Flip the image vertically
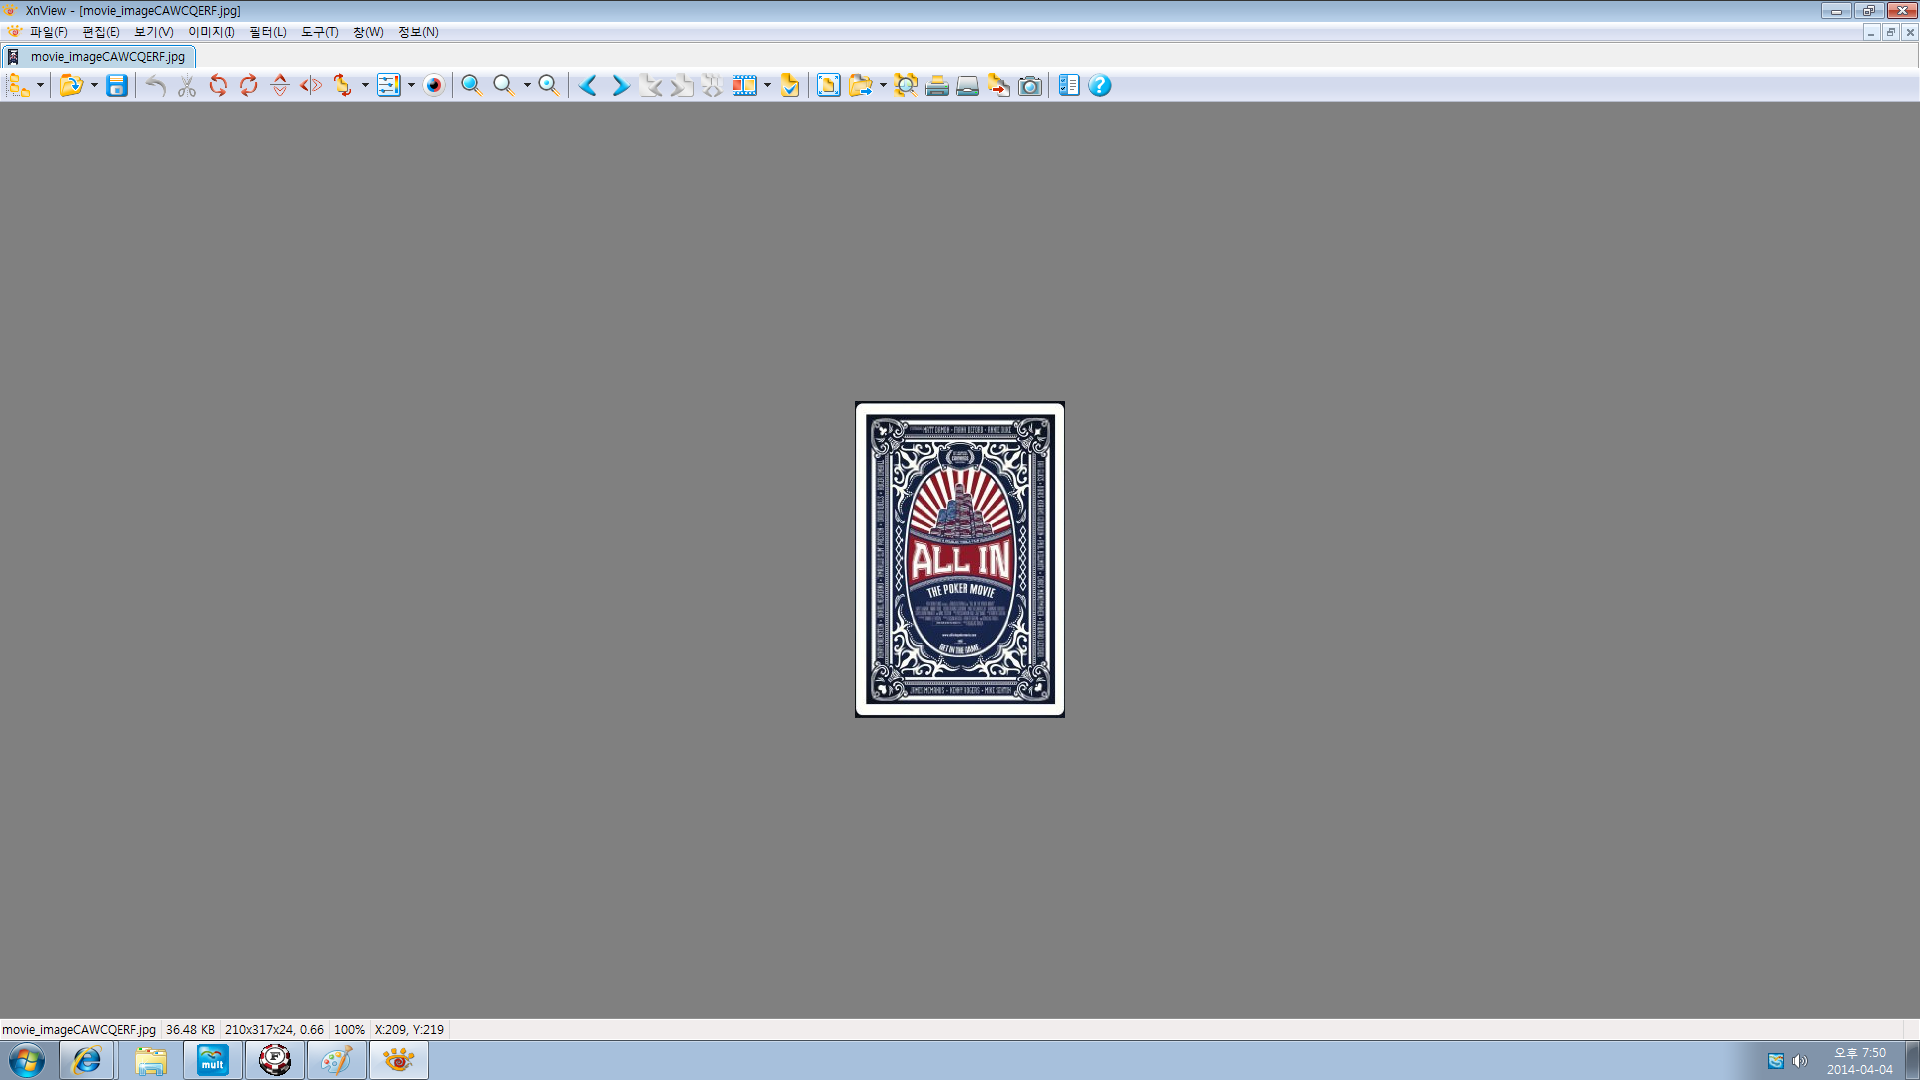The width and height of the screenshot is (1920, 1080). point(280,86)
